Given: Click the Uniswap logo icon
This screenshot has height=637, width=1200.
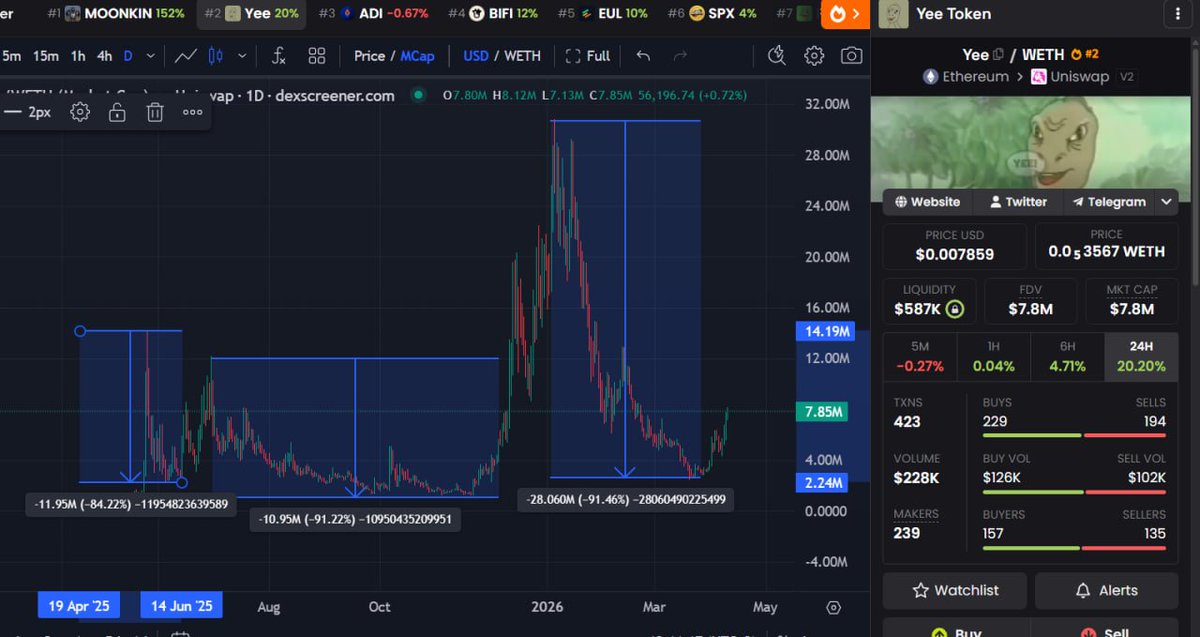Looking at the screenshot, I should 1039,77.
